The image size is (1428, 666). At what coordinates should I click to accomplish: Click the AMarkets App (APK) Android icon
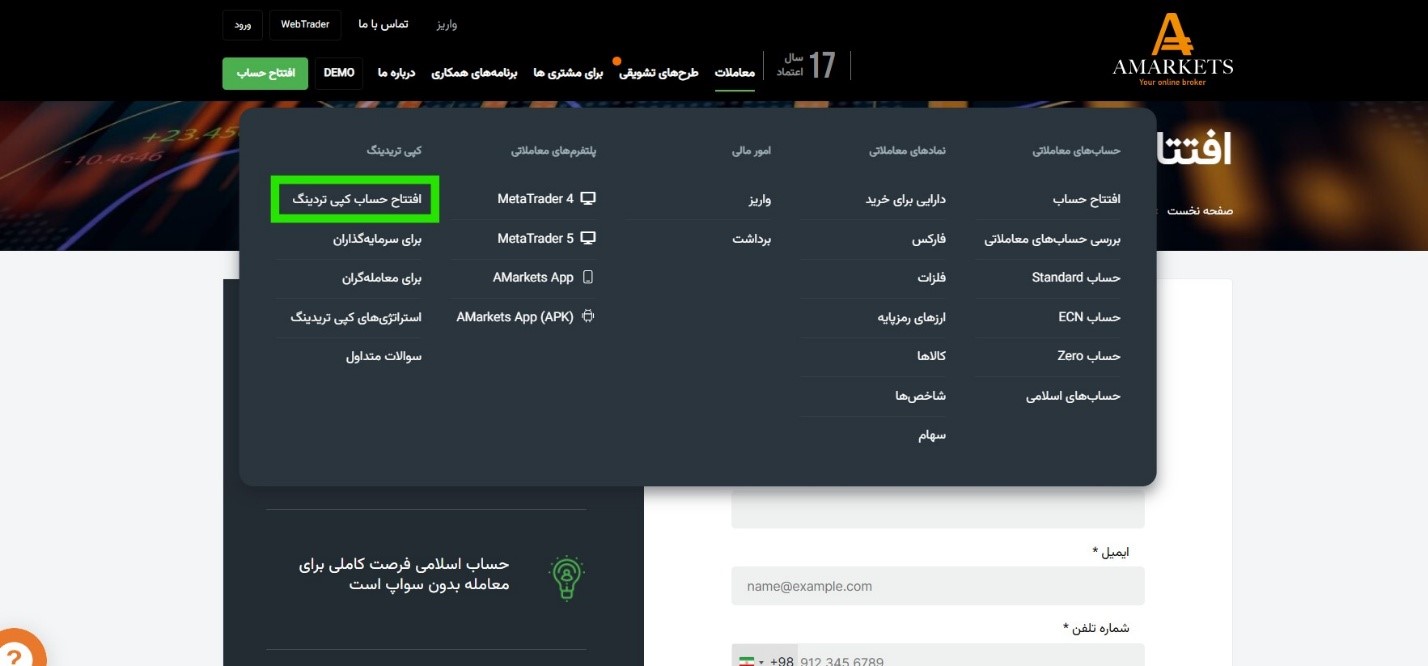click(588, 317)
